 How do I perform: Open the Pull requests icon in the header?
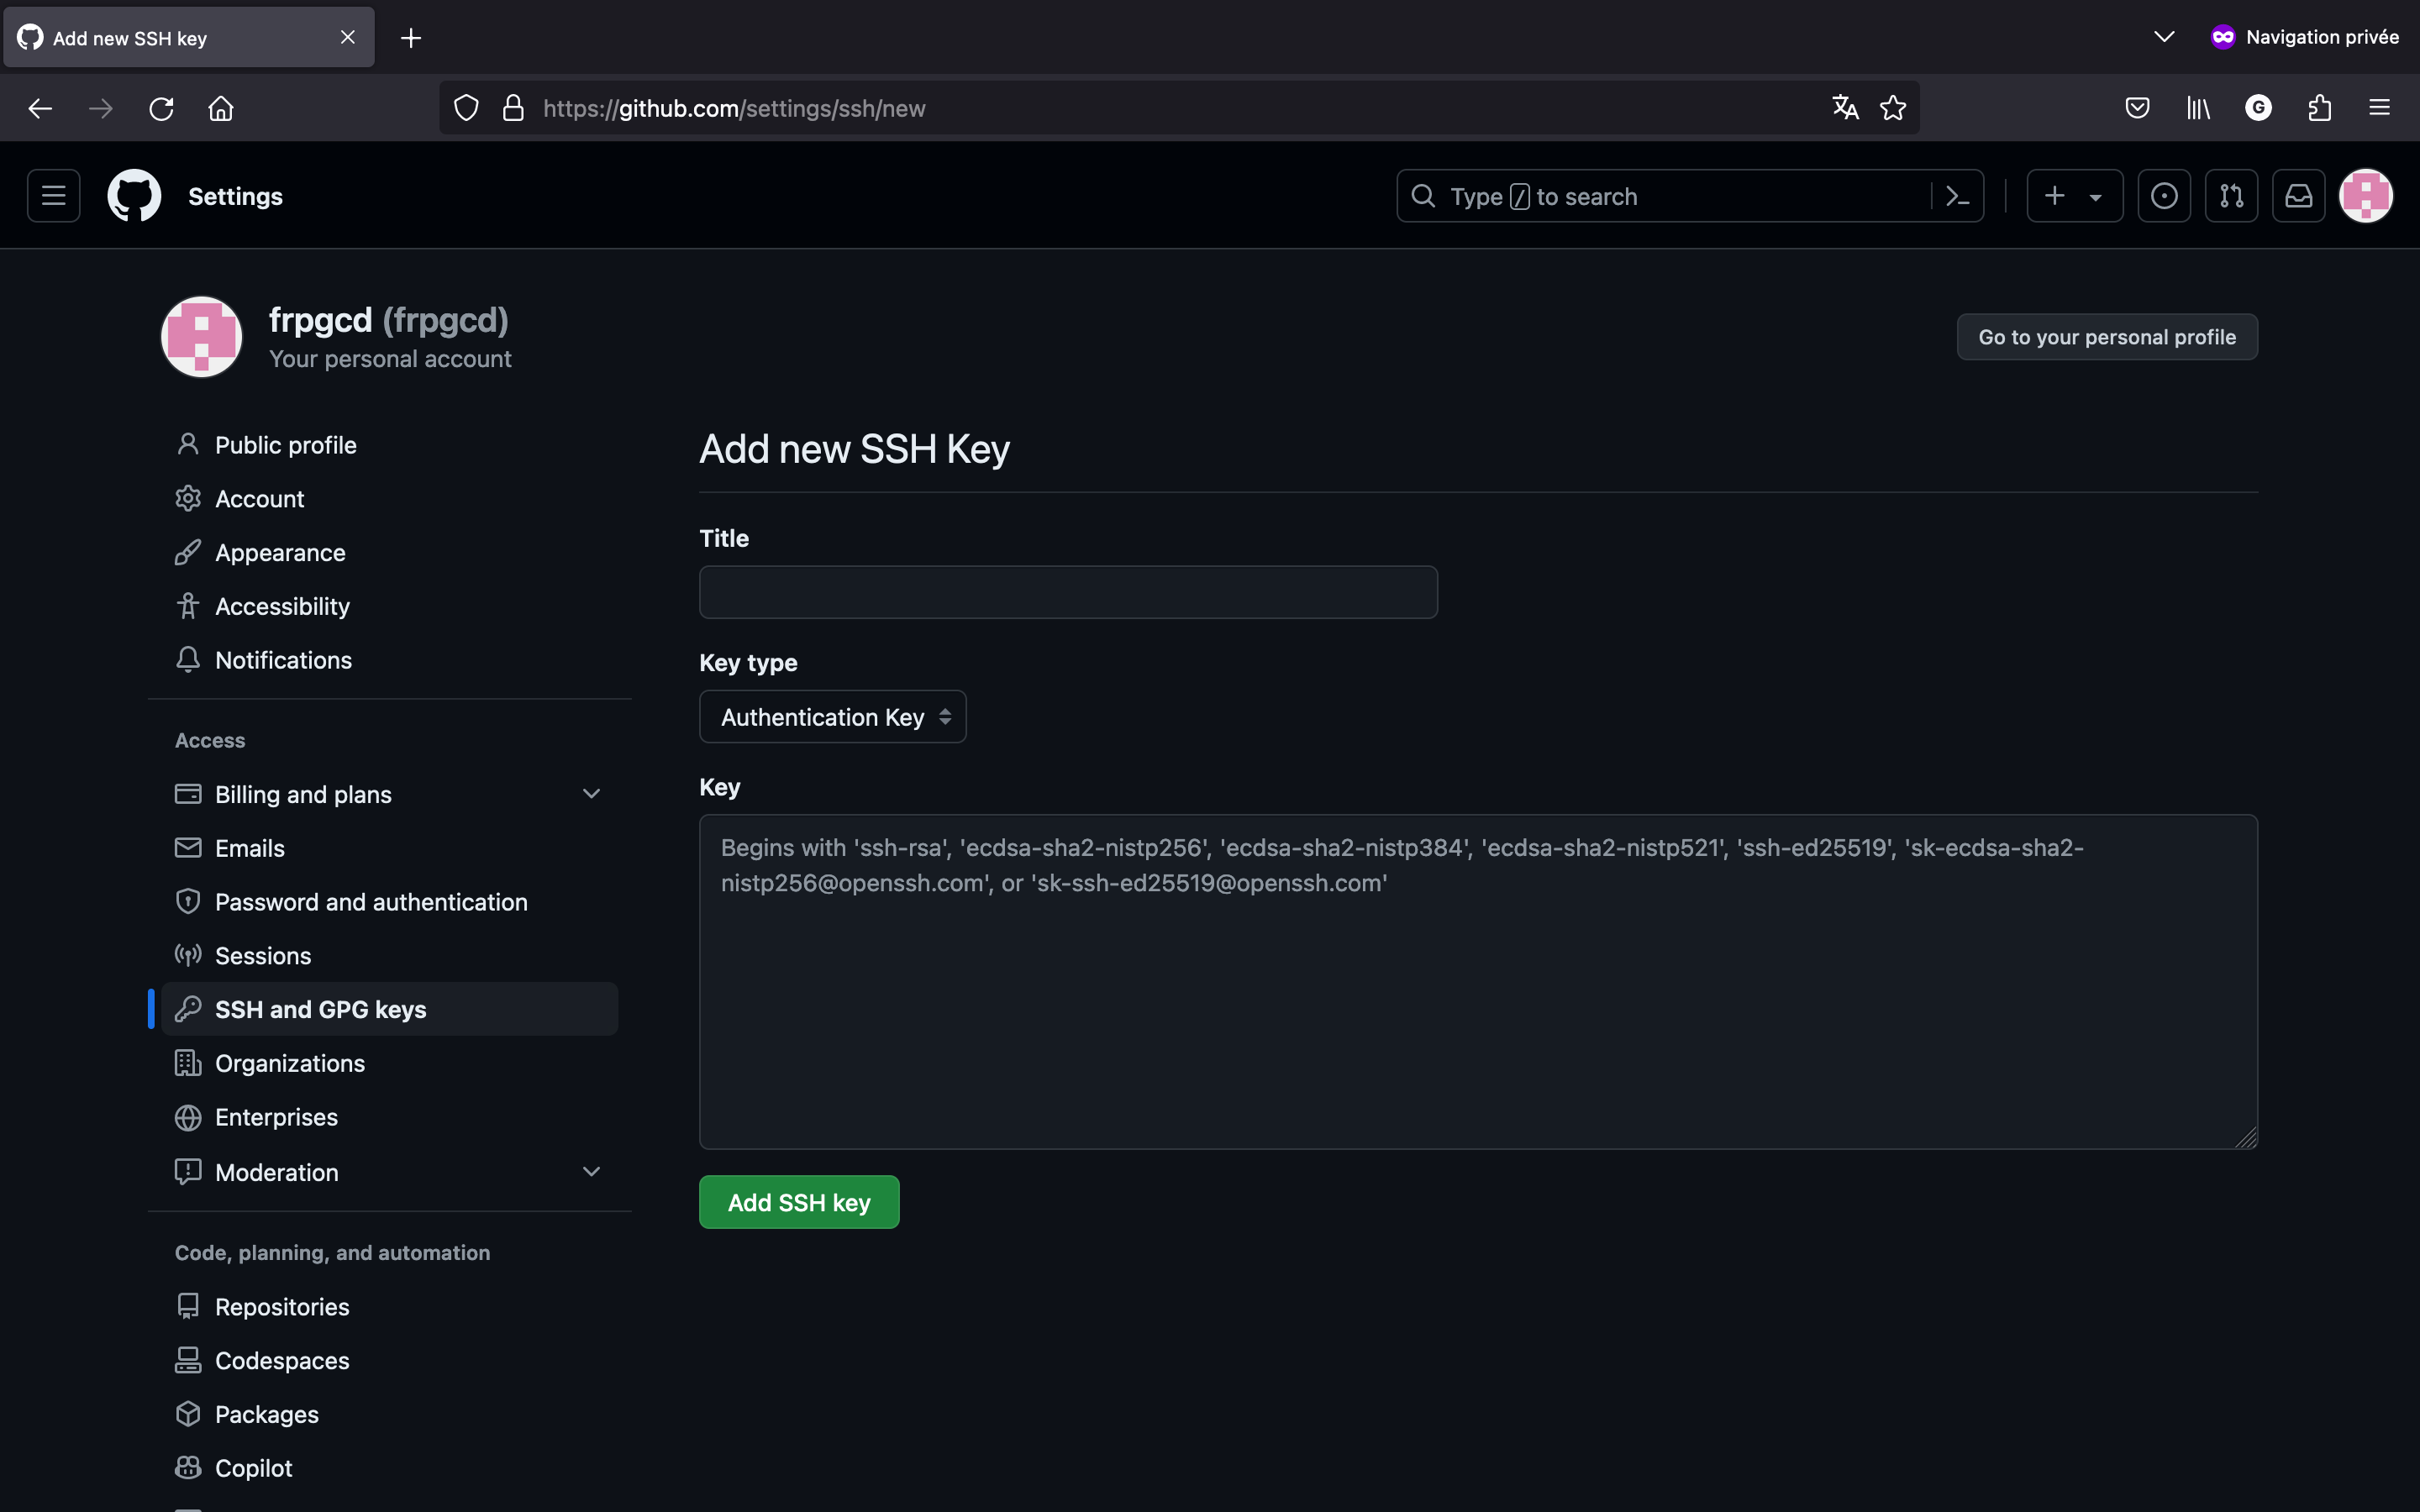[x=2231, y=196]
